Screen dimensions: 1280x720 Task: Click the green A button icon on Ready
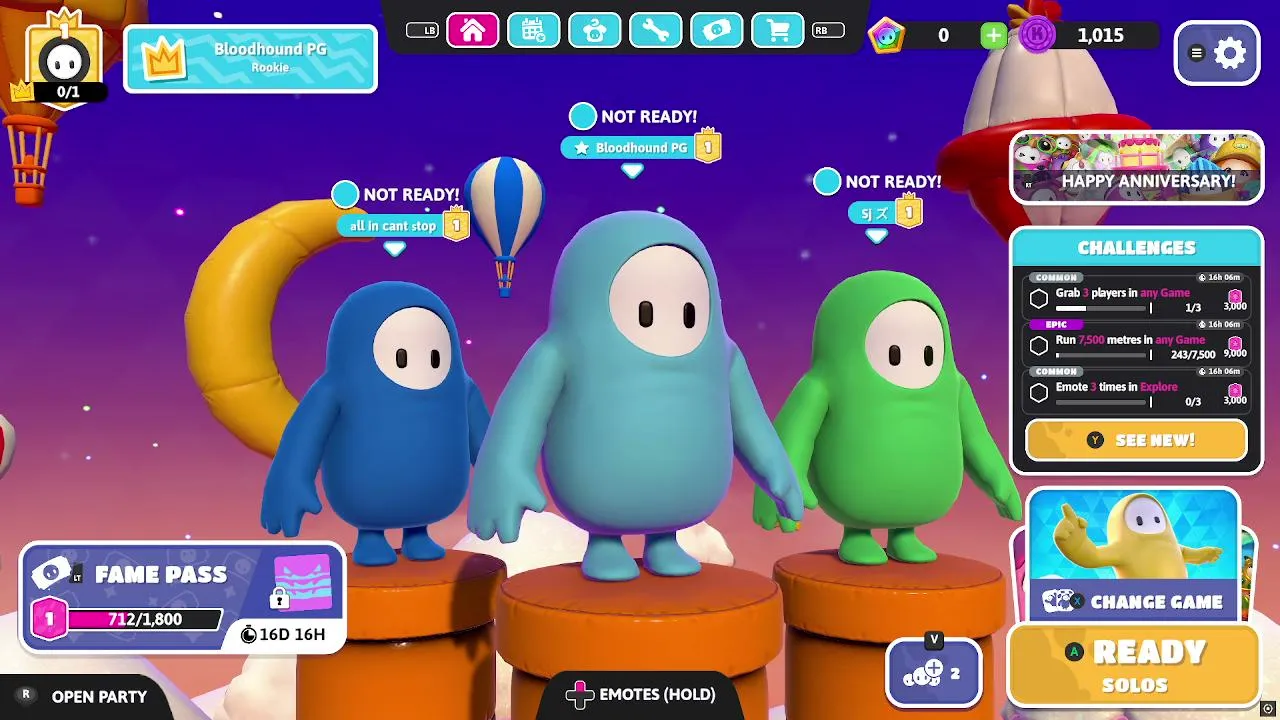pos(1074,652)
